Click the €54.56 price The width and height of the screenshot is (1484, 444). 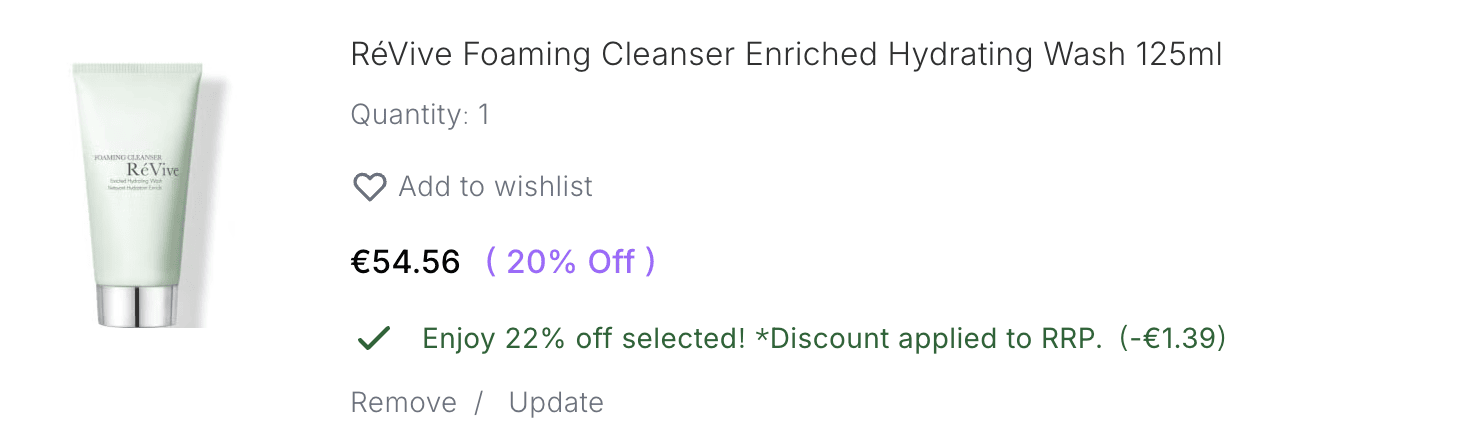coord(405,262)
